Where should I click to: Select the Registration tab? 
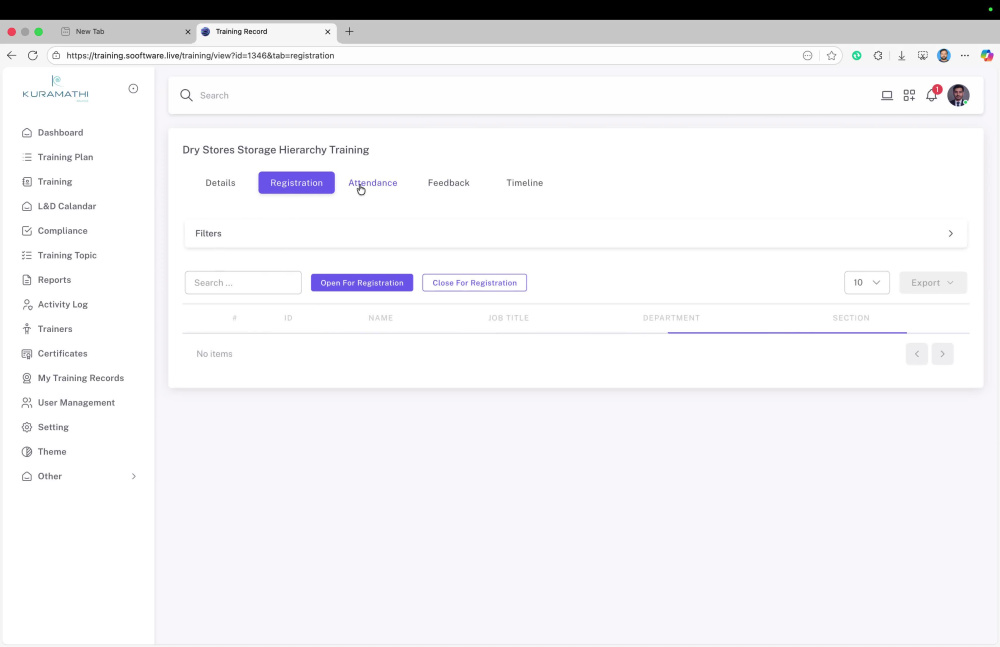(x=296, y=183)
